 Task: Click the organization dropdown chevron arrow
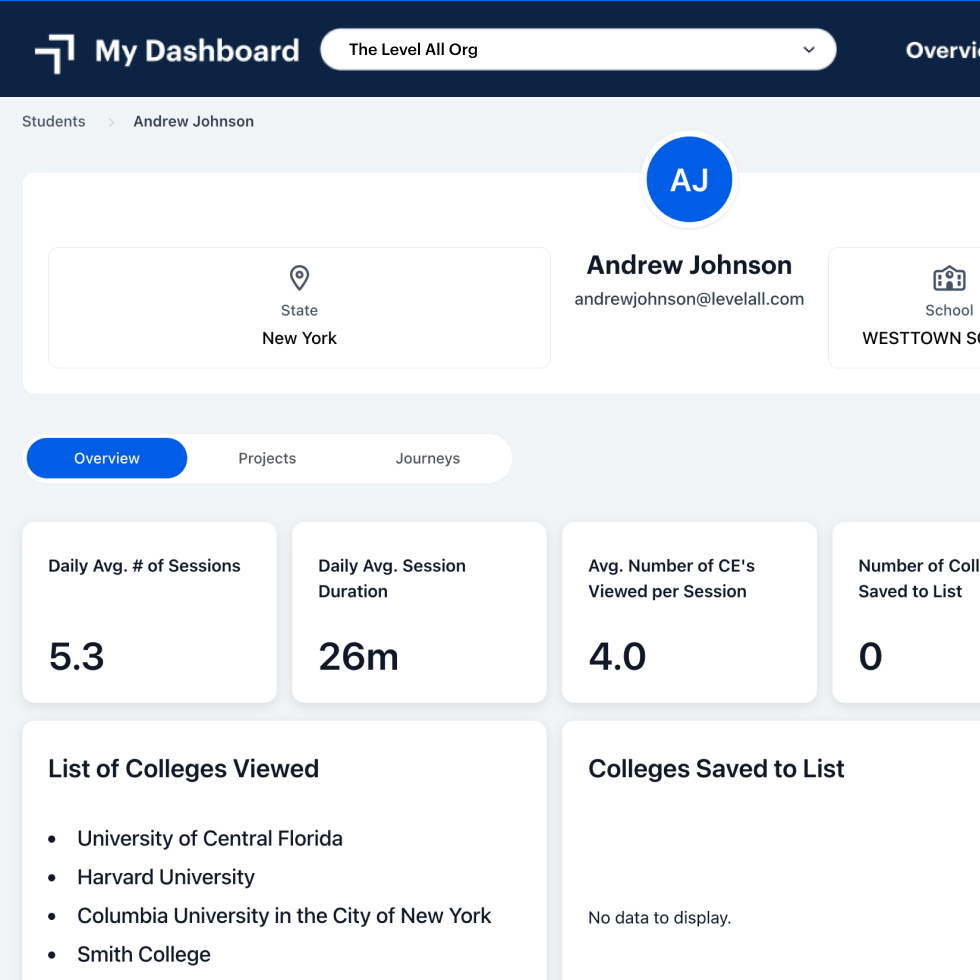809,49
